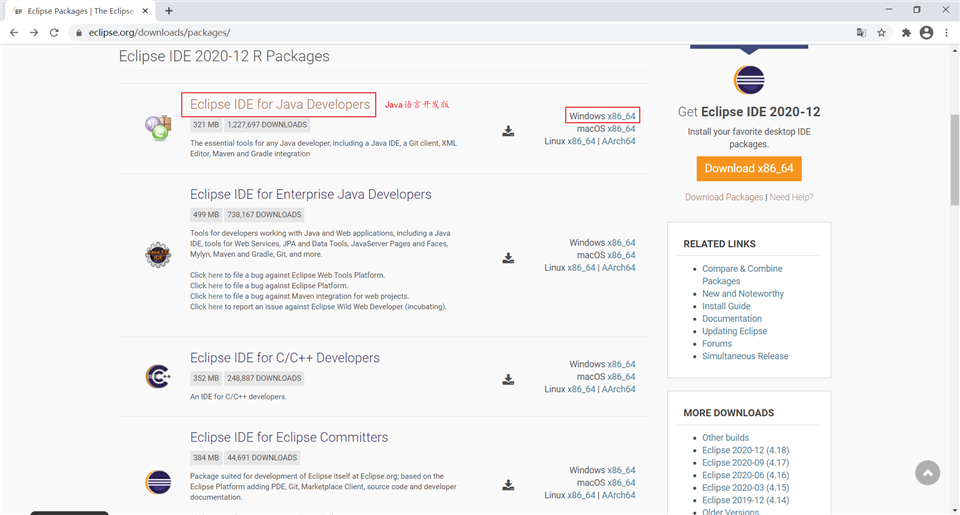
Task: Click the C/C++ Developers package logo
Action: pyautogui.click(x=158, y=376)
